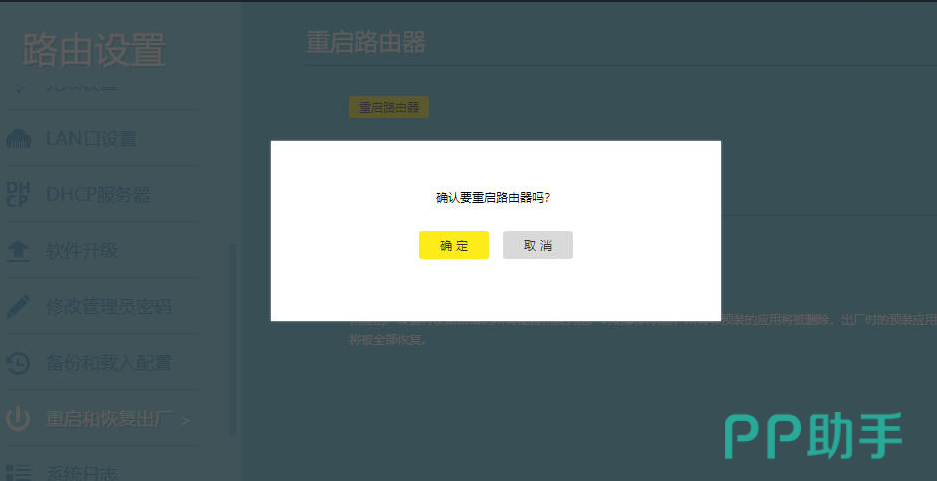This screenshot has width=937, height=481.
Task: Click dialog text 确认要重启路由器吗?
Action: coord(493,198)
